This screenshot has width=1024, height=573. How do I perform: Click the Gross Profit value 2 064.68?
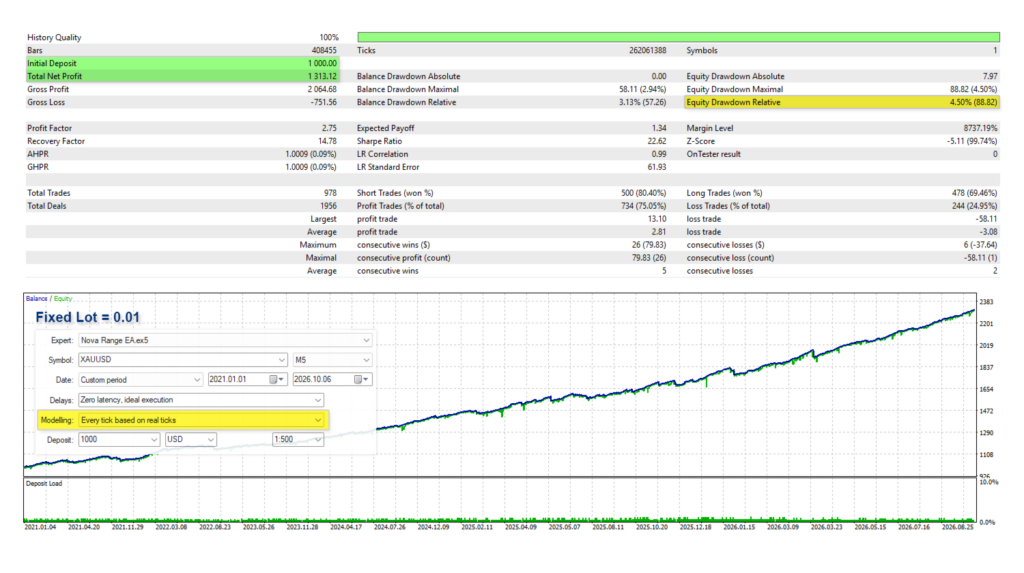coord(323,90)
